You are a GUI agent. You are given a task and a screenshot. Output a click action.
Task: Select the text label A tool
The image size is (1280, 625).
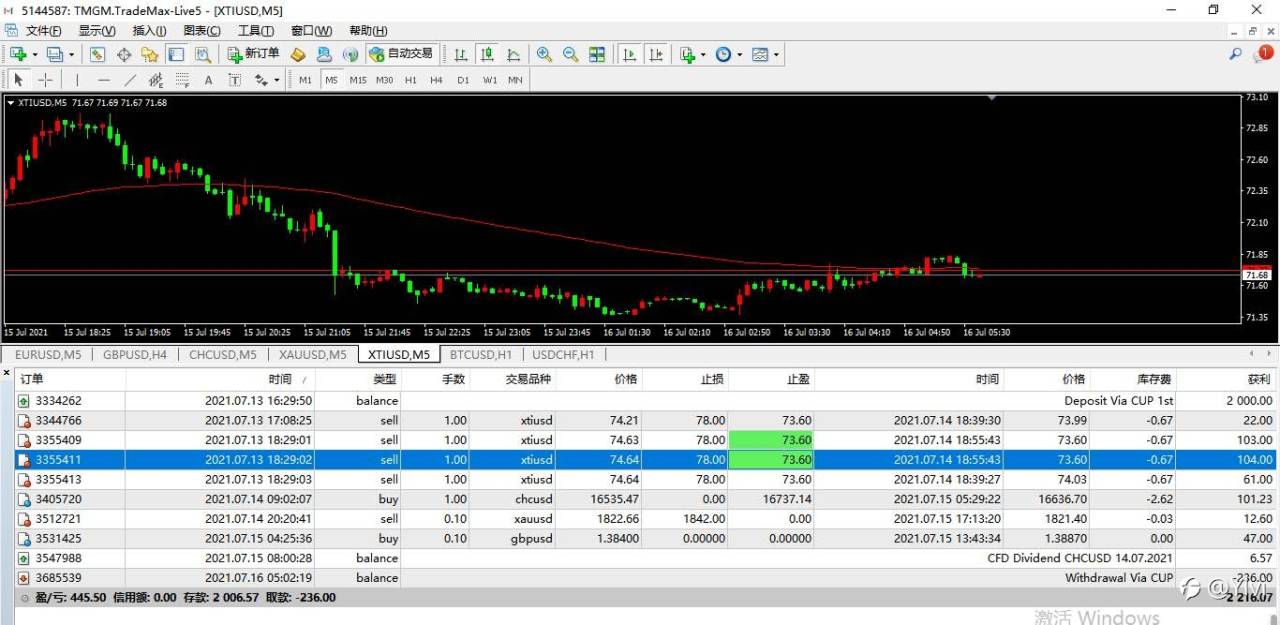coord(208,80)
